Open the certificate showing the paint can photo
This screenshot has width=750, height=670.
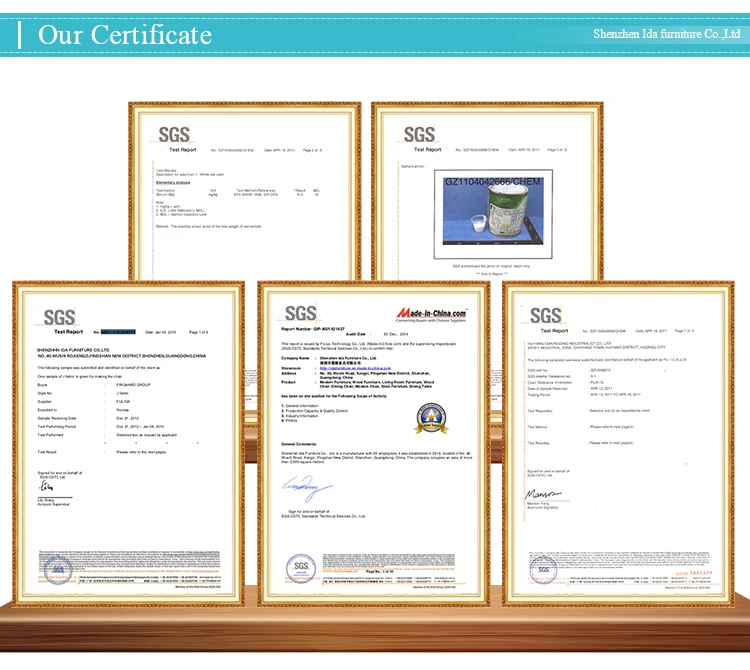click(x=487, y=191)
